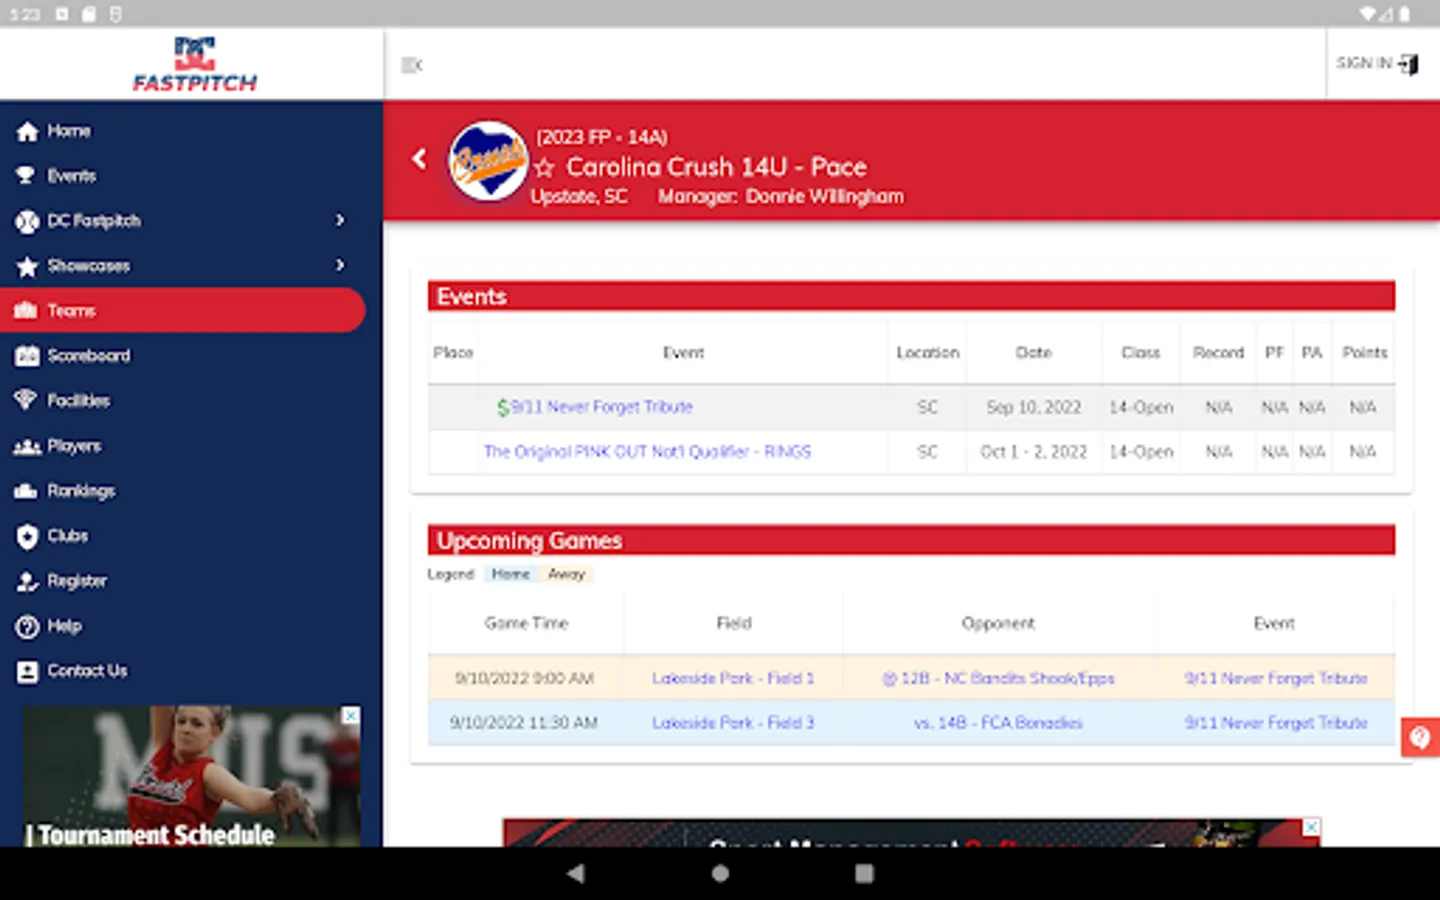This screenshot has height=900, width=1440.
Task: Tap the Android back button
Action: coord(575,873)
